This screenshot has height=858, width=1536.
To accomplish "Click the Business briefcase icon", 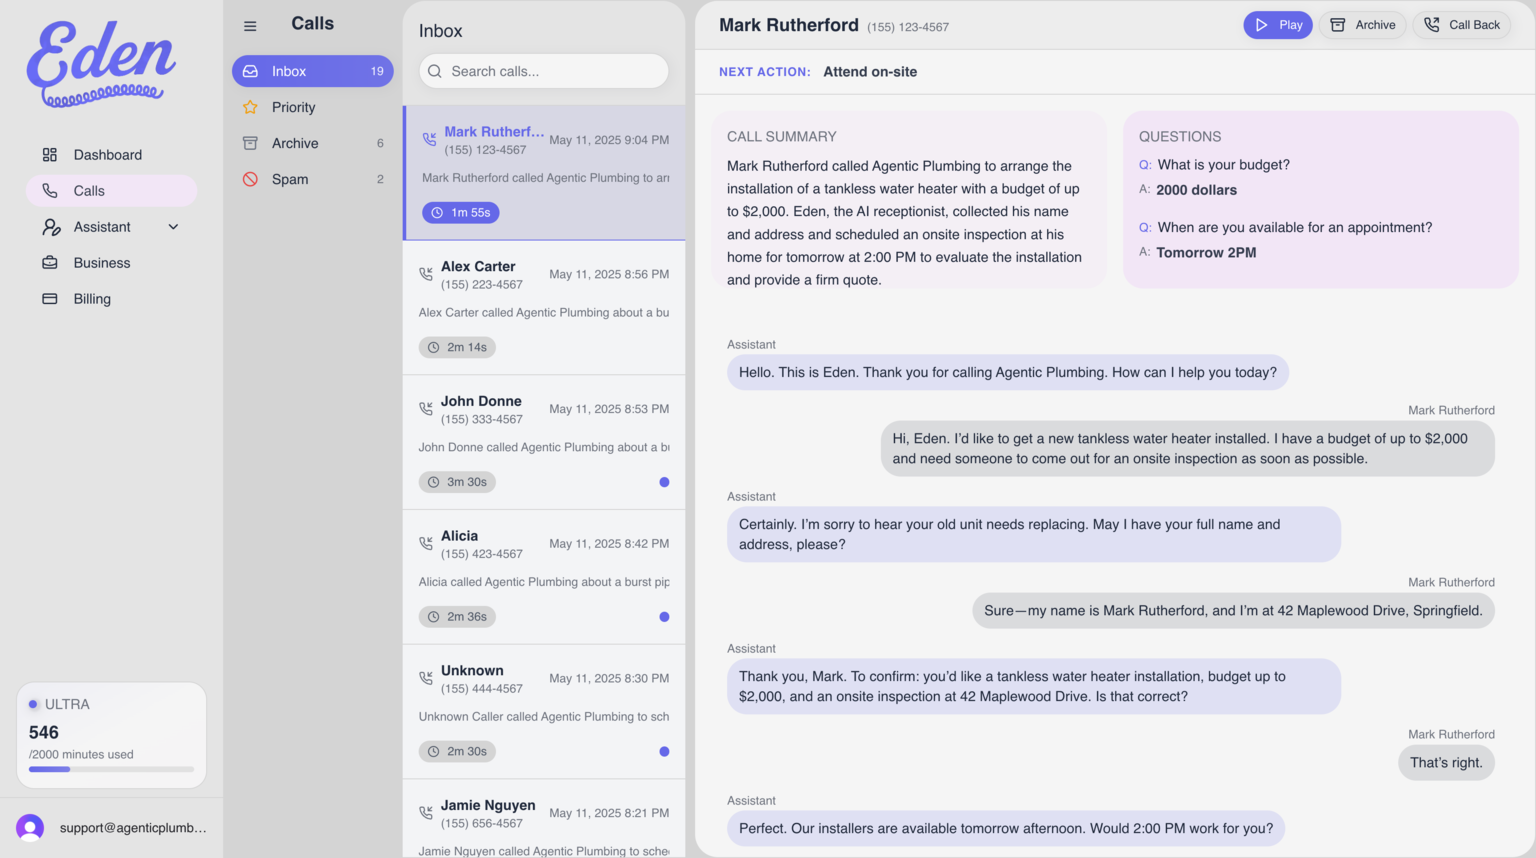I will pos(50,263).
